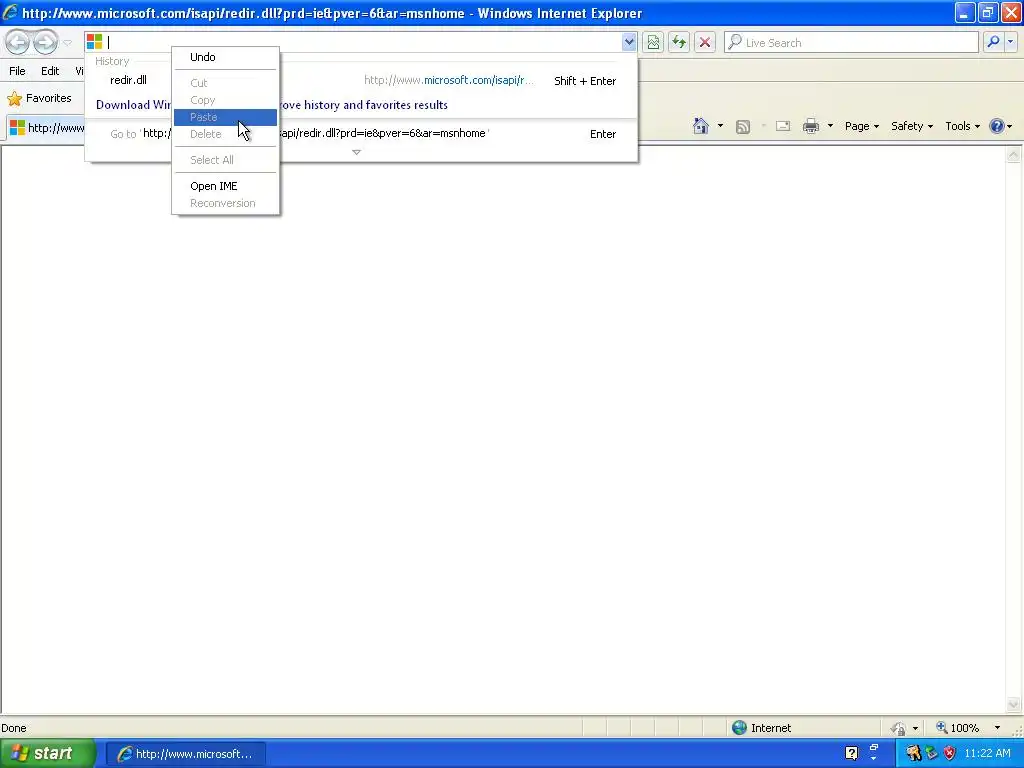Choose Undo in the context menu
Image resolution: width=1024 pixels, height=768 pixels.
click(225, 57)
